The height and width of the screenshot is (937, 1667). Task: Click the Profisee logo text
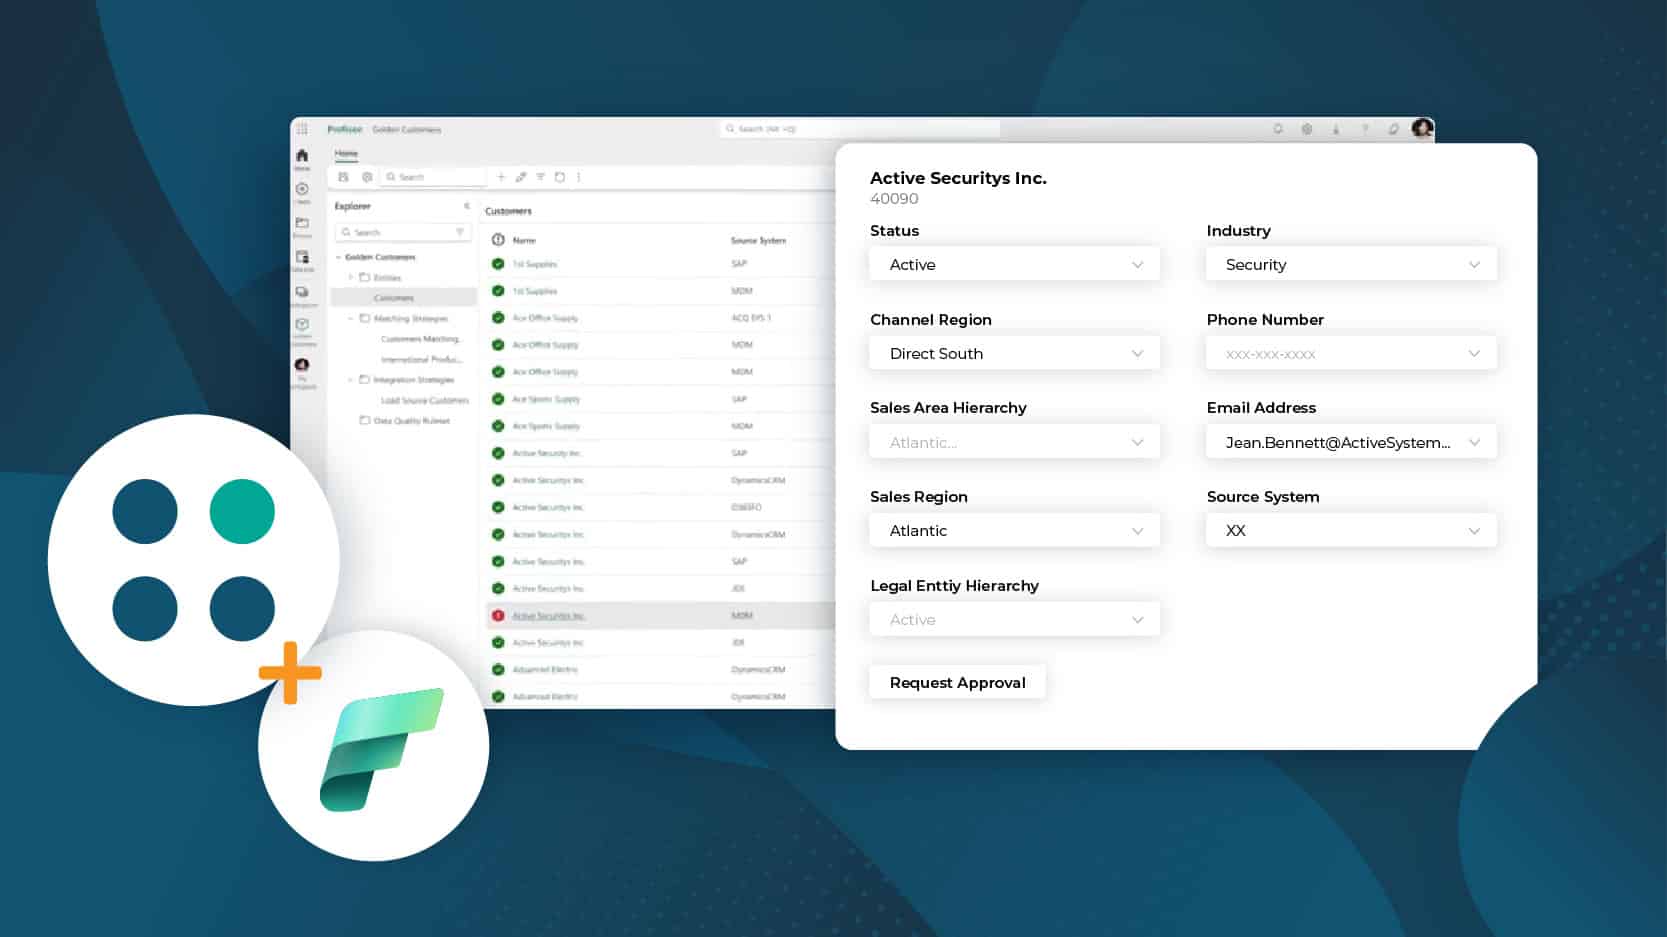345,129
